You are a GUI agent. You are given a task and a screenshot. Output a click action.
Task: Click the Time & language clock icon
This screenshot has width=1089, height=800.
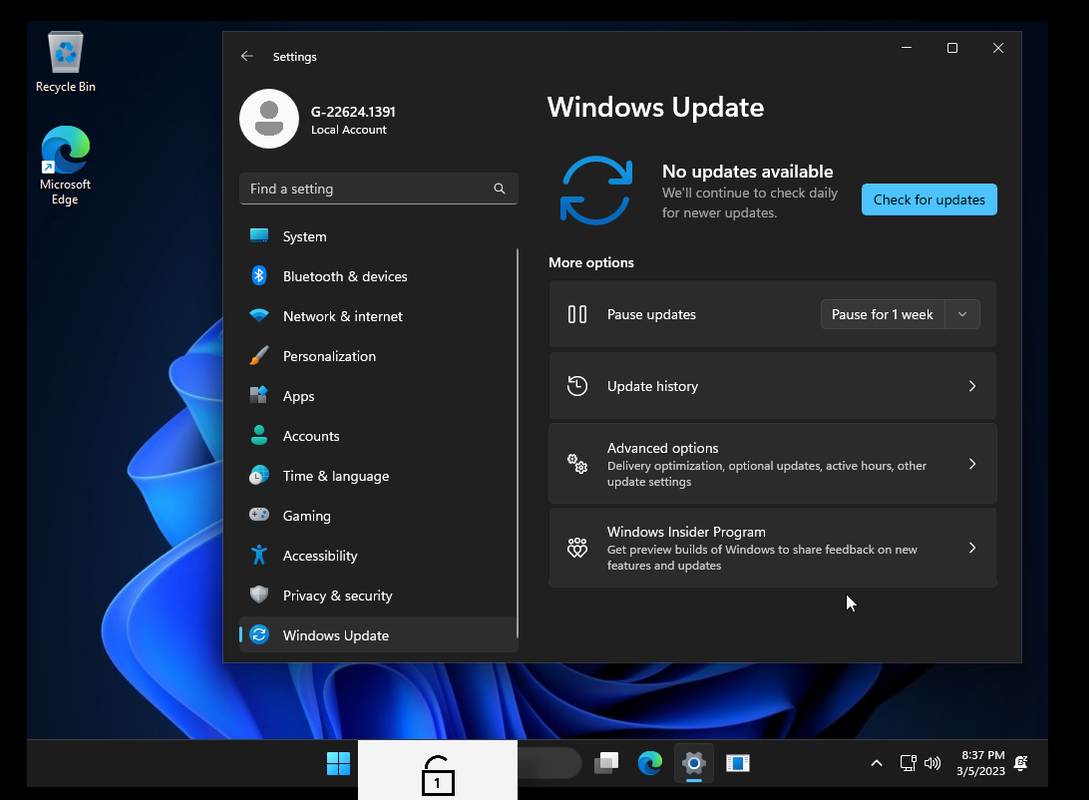259,476
